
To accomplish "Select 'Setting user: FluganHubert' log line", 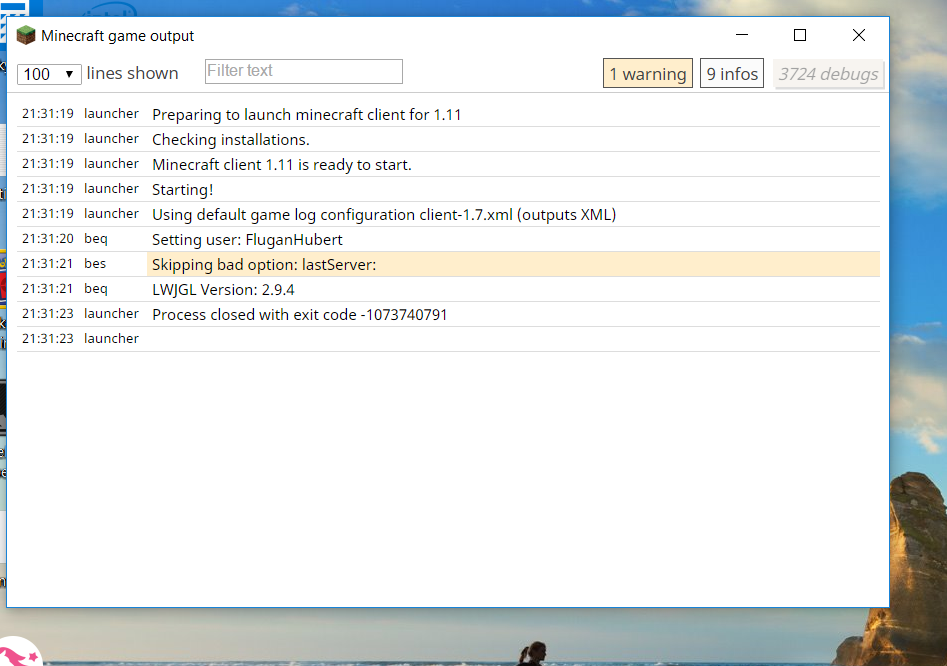I will pyautogui.click(x=448, y=239).
